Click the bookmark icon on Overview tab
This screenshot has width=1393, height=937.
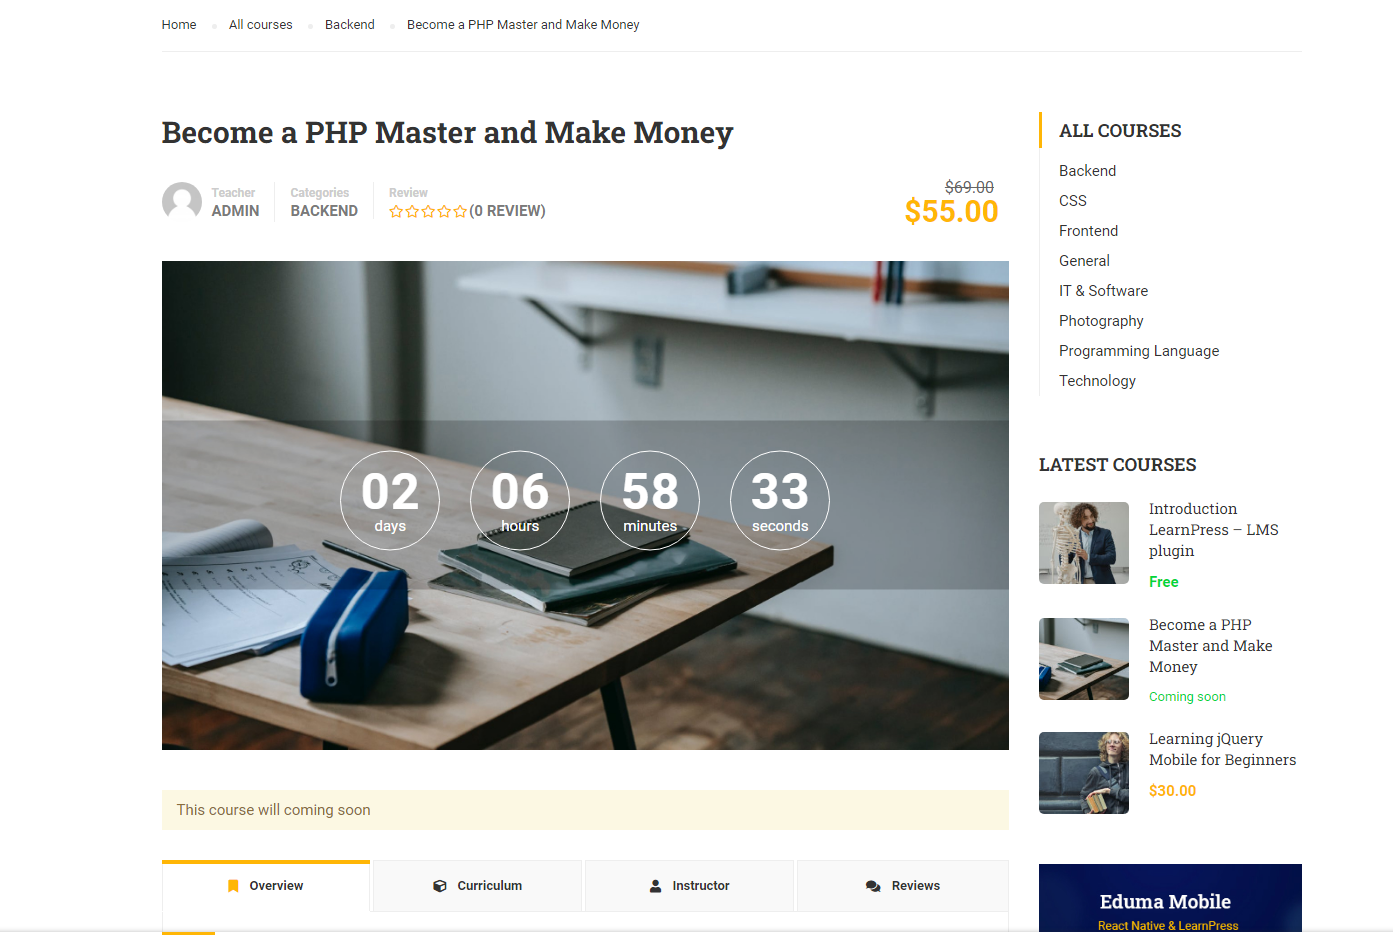coord(233,886)
